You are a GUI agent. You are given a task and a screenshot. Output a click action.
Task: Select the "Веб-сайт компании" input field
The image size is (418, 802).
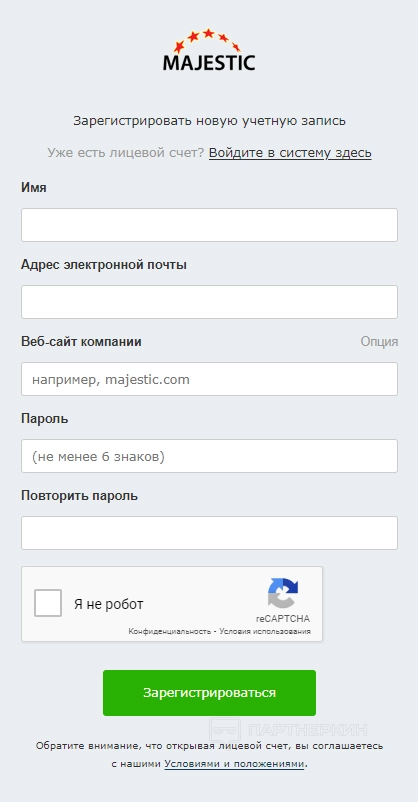coord(209,379)
